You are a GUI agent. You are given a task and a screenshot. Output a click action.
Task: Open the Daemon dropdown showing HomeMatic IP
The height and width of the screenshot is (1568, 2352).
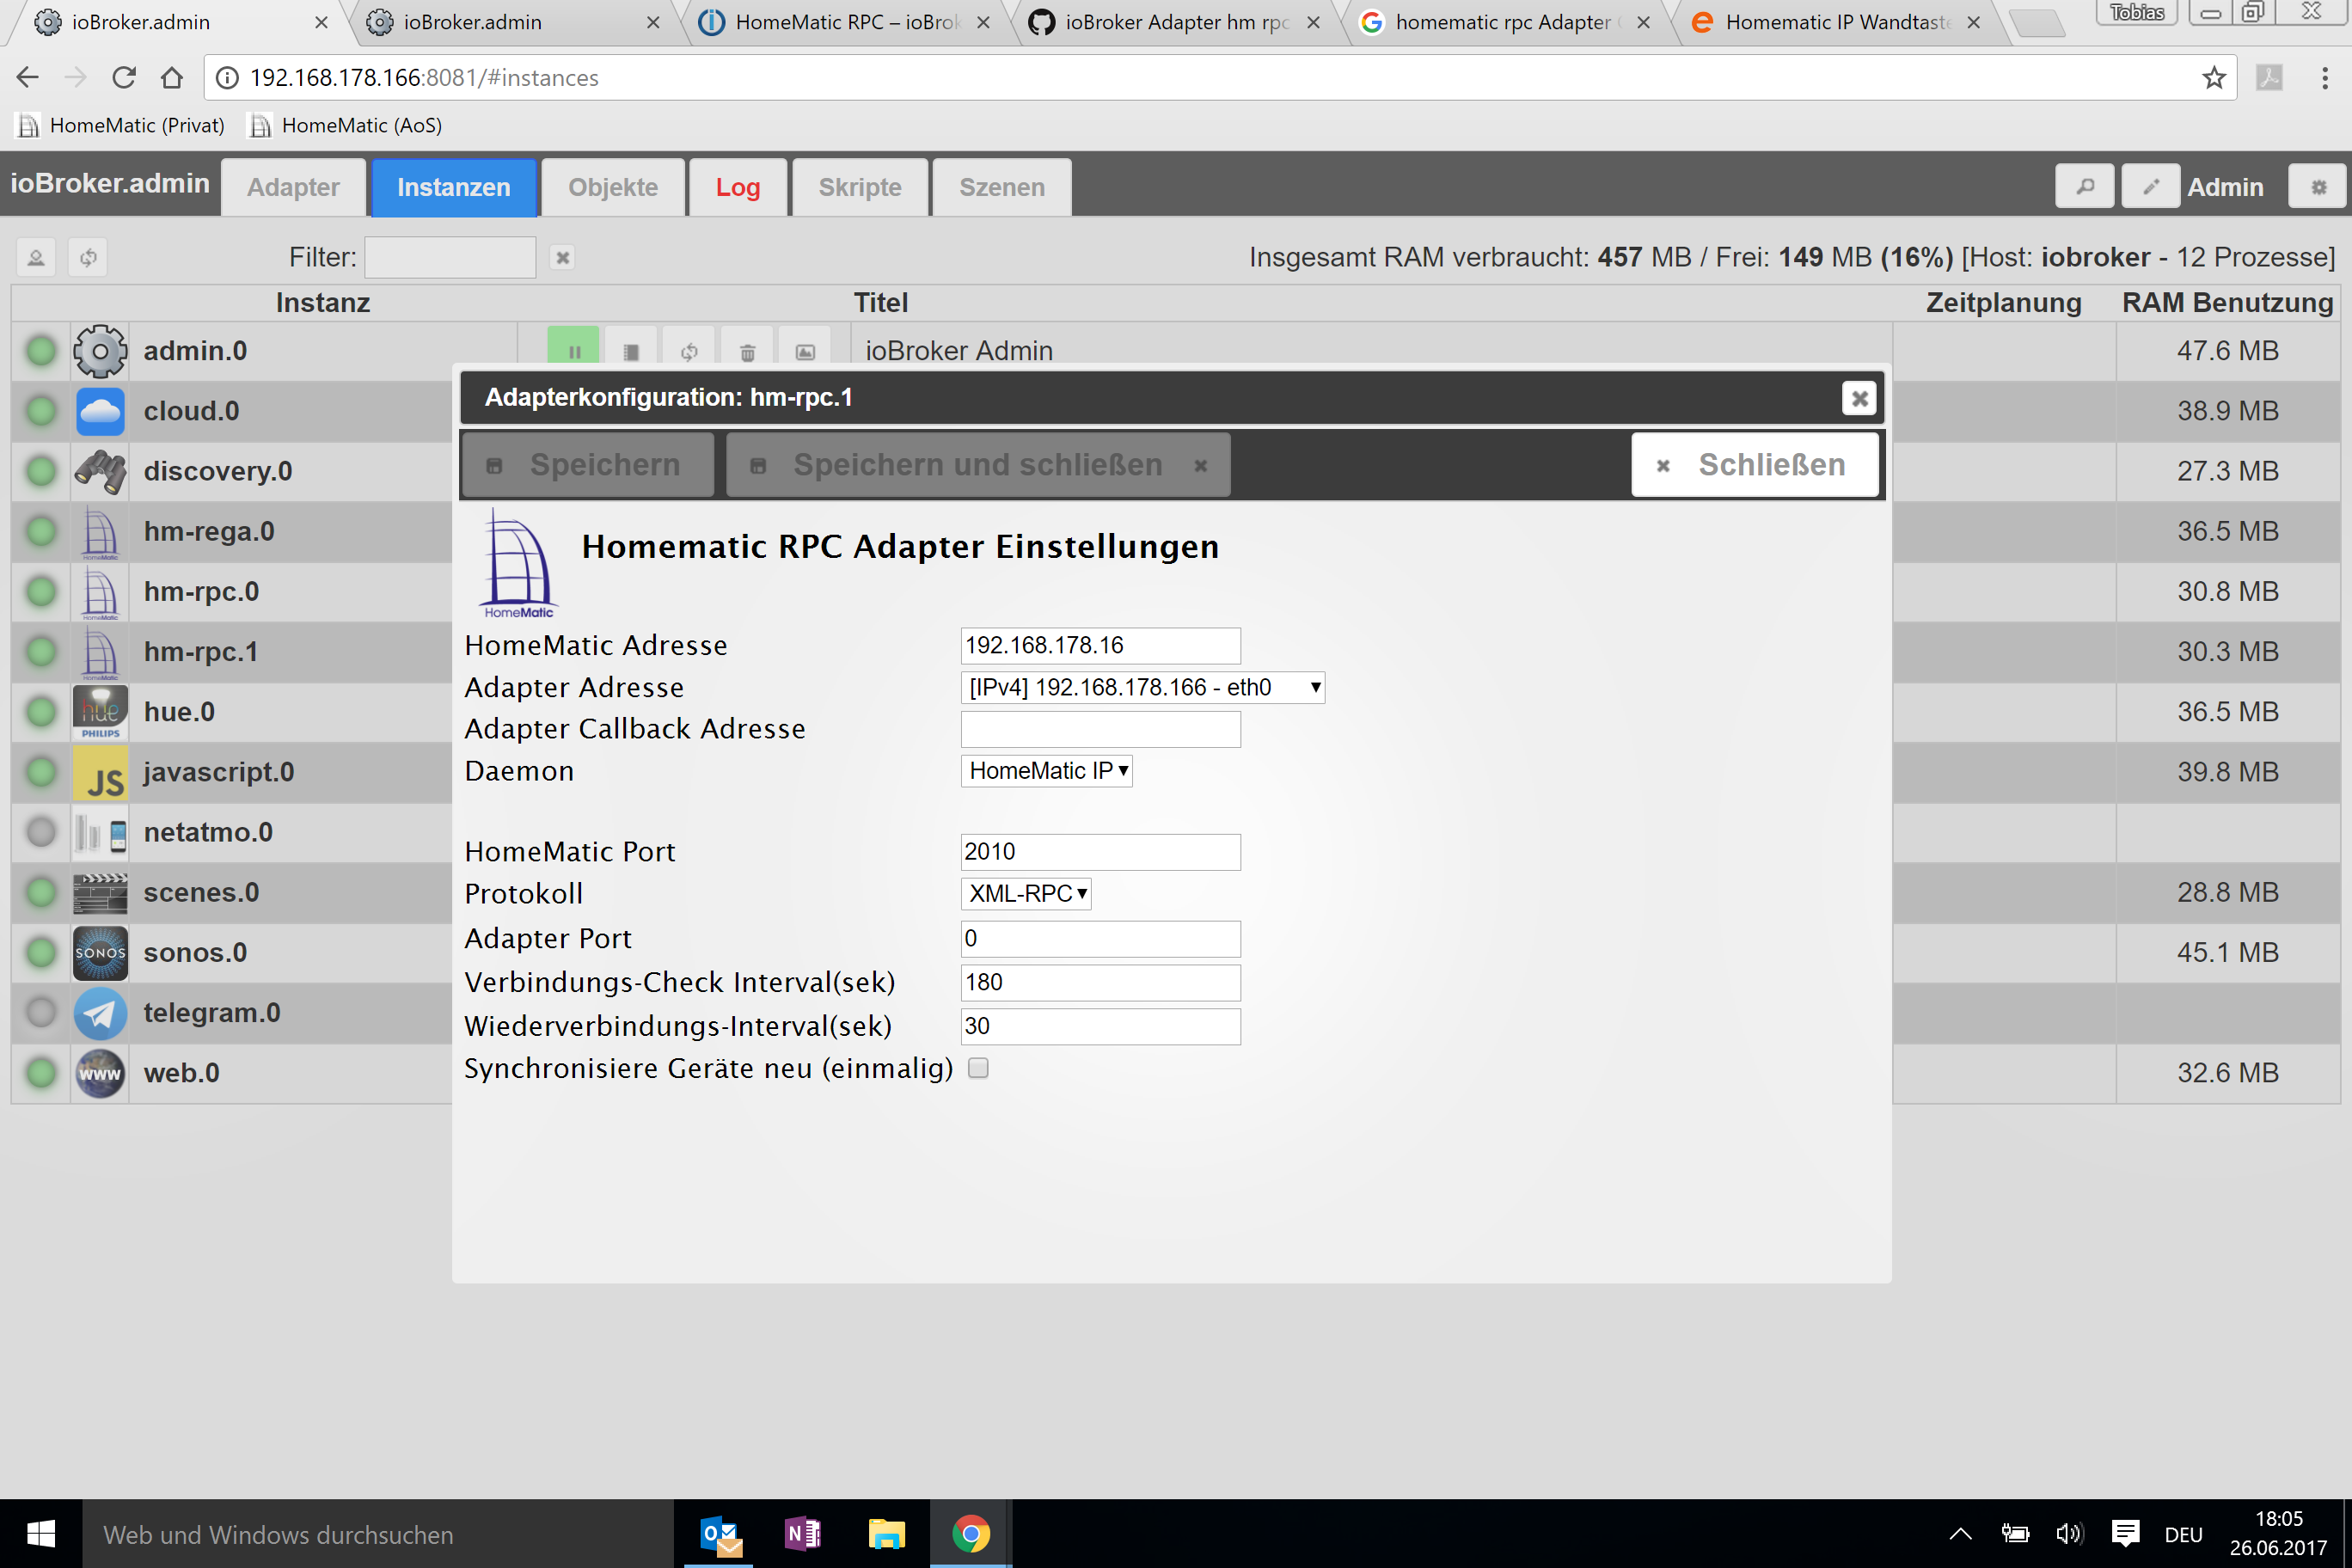coord(1046,771)
